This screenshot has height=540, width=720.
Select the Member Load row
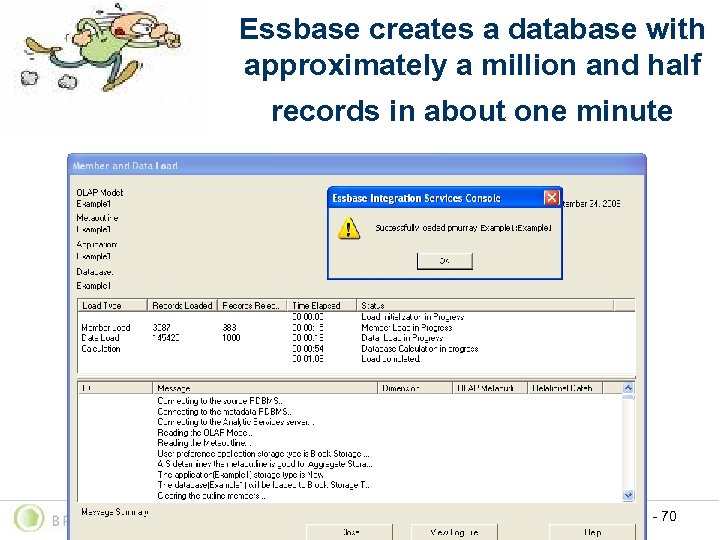point(356,327)
